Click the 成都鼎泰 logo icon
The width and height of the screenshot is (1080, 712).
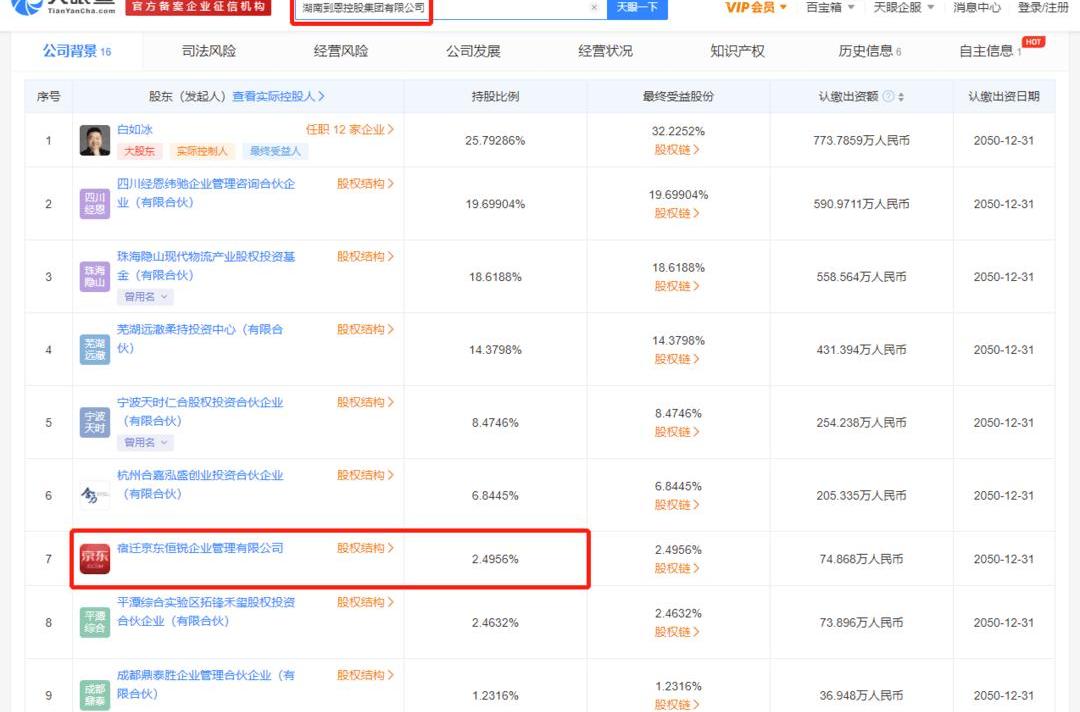click(x=94, y=694)
